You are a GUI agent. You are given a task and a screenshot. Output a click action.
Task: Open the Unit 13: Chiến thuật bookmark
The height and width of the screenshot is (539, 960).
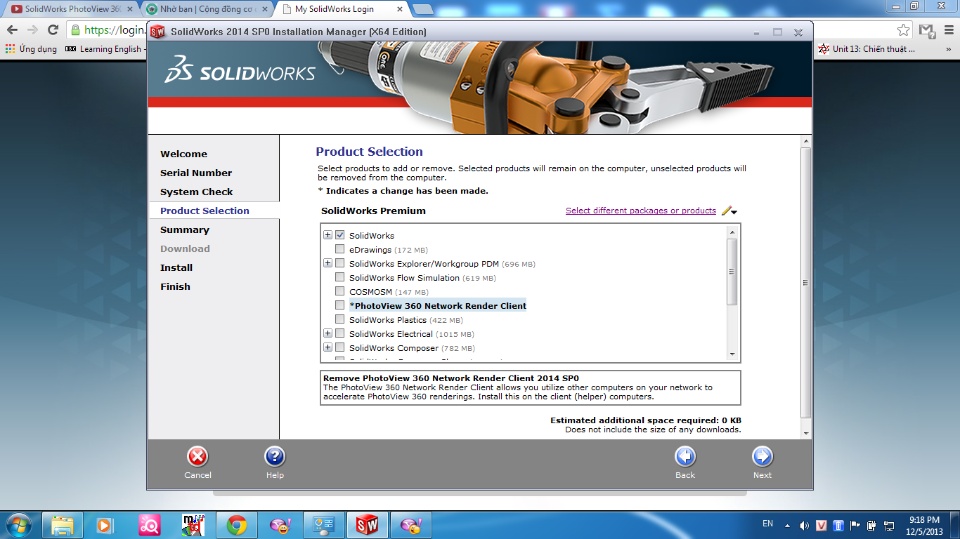point(867,49)
